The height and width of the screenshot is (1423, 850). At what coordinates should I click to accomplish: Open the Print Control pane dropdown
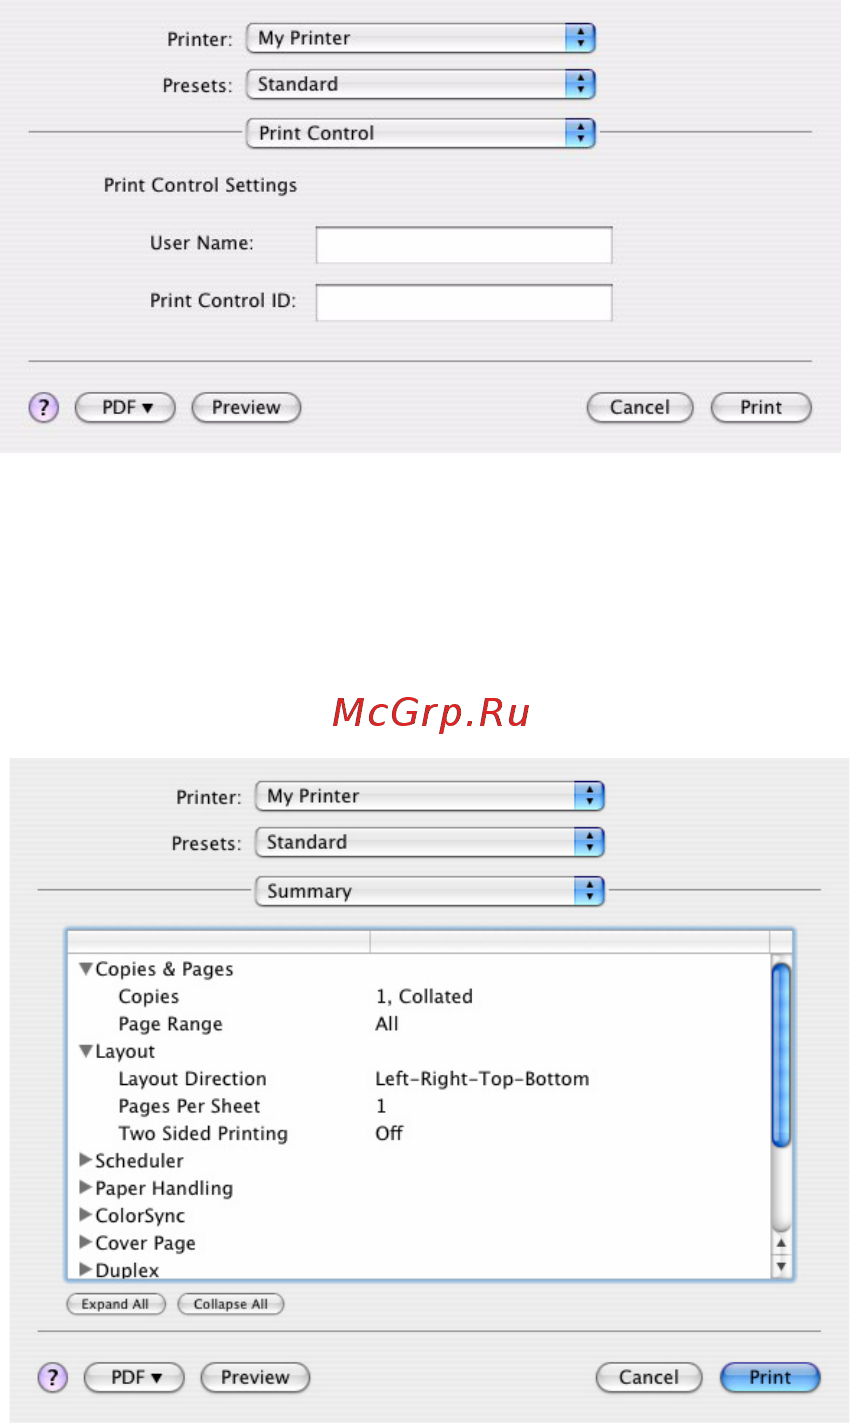point(421,133)
